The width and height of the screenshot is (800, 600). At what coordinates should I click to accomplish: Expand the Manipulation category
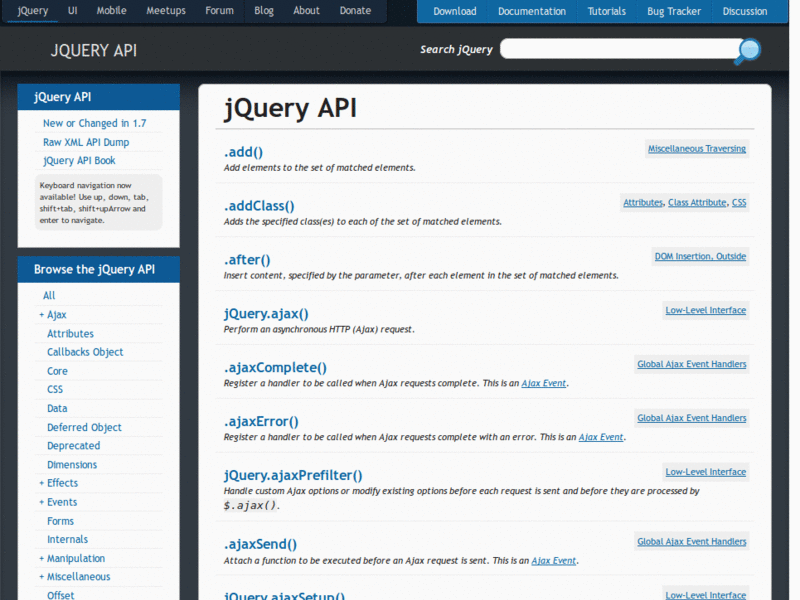pos(41,559)
